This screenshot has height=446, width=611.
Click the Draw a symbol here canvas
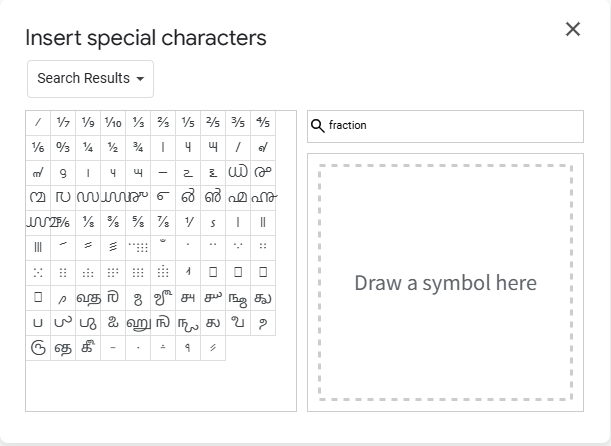point(445,282)
